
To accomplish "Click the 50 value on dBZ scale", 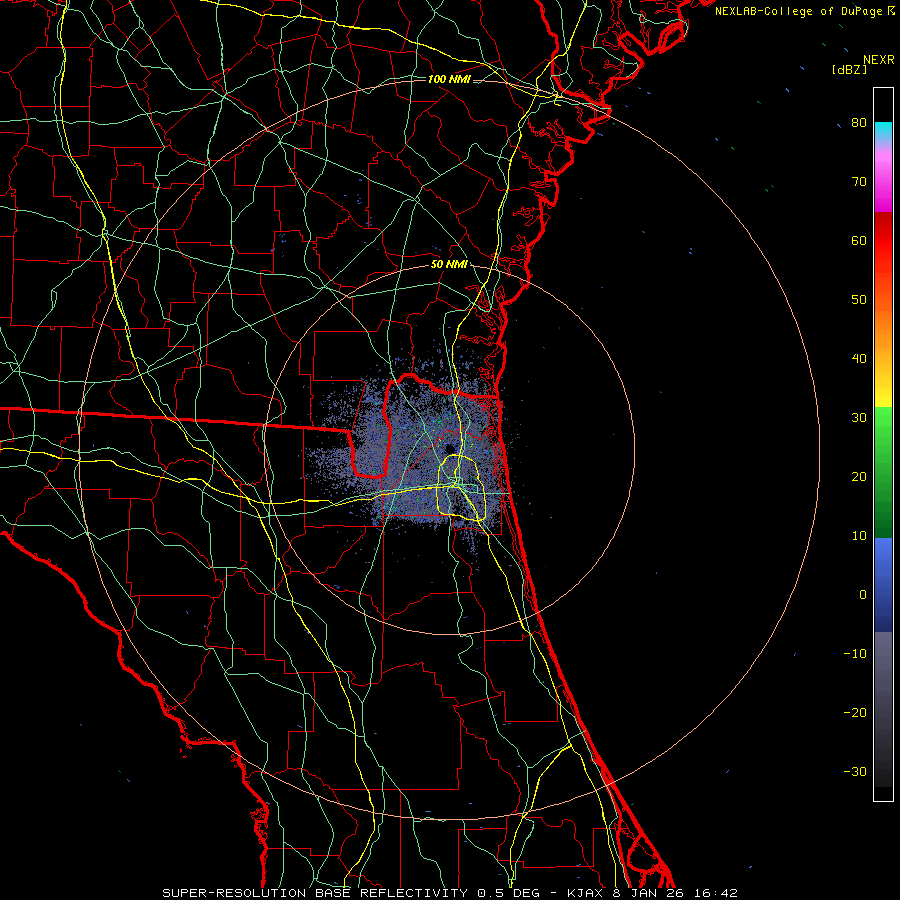I will tap(859, 300).
